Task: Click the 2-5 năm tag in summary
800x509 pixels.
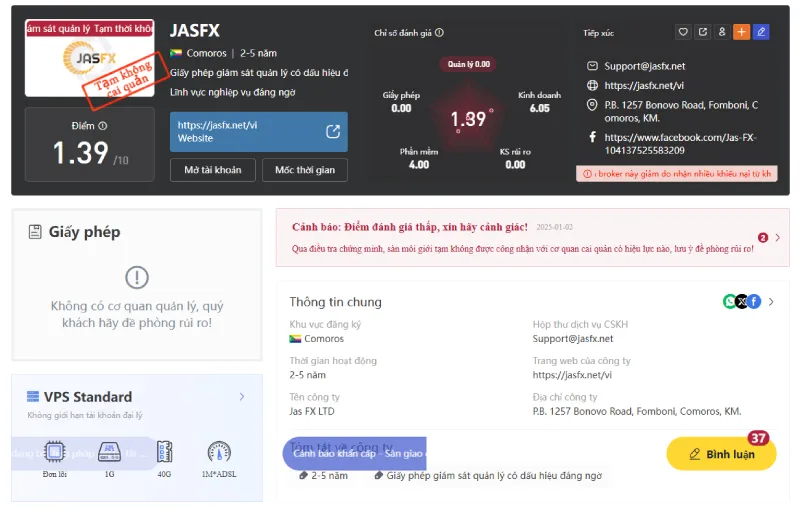Action: point(323,475)
